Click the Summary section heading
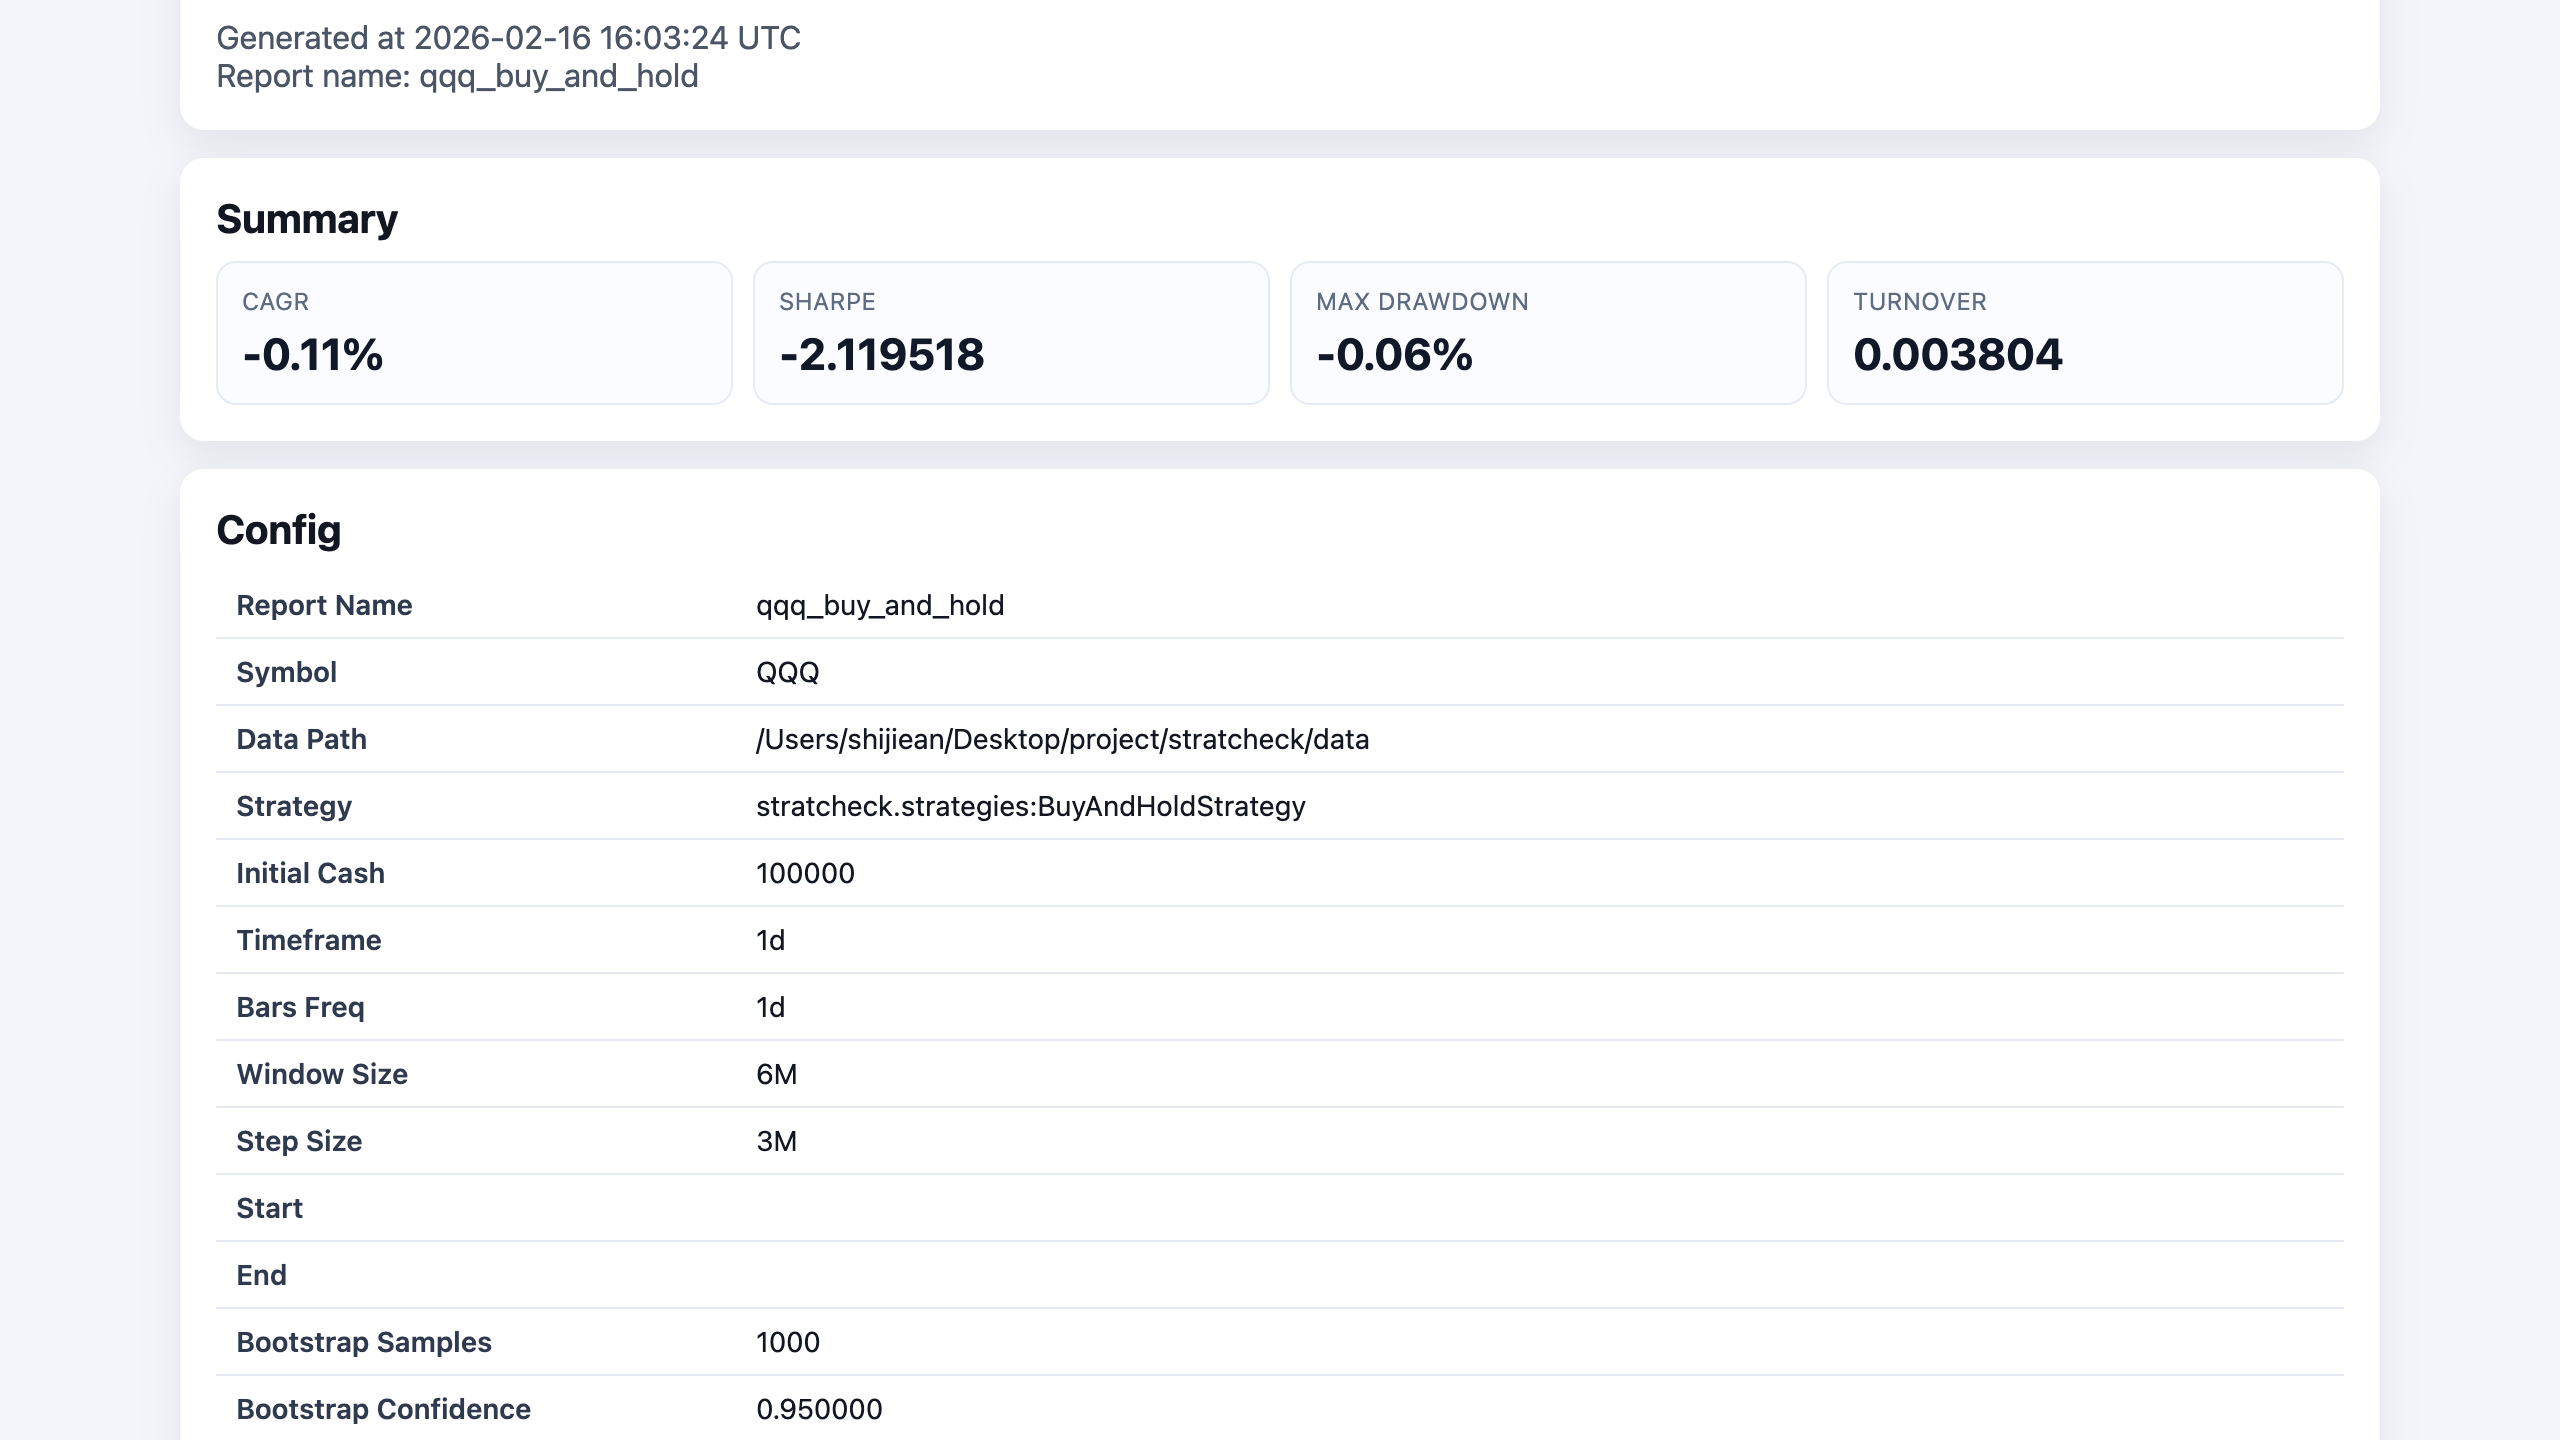 tap(307, 219)
